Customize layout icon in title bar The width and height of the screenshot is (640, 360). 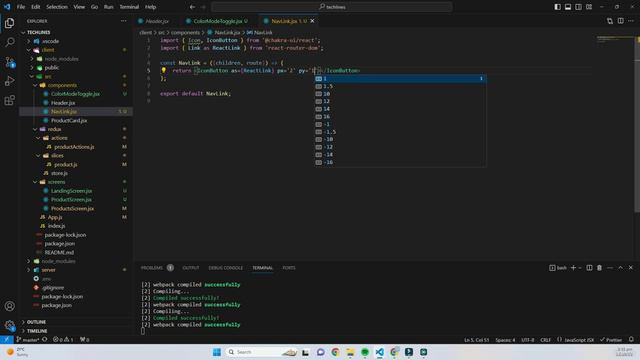point(589,7)
